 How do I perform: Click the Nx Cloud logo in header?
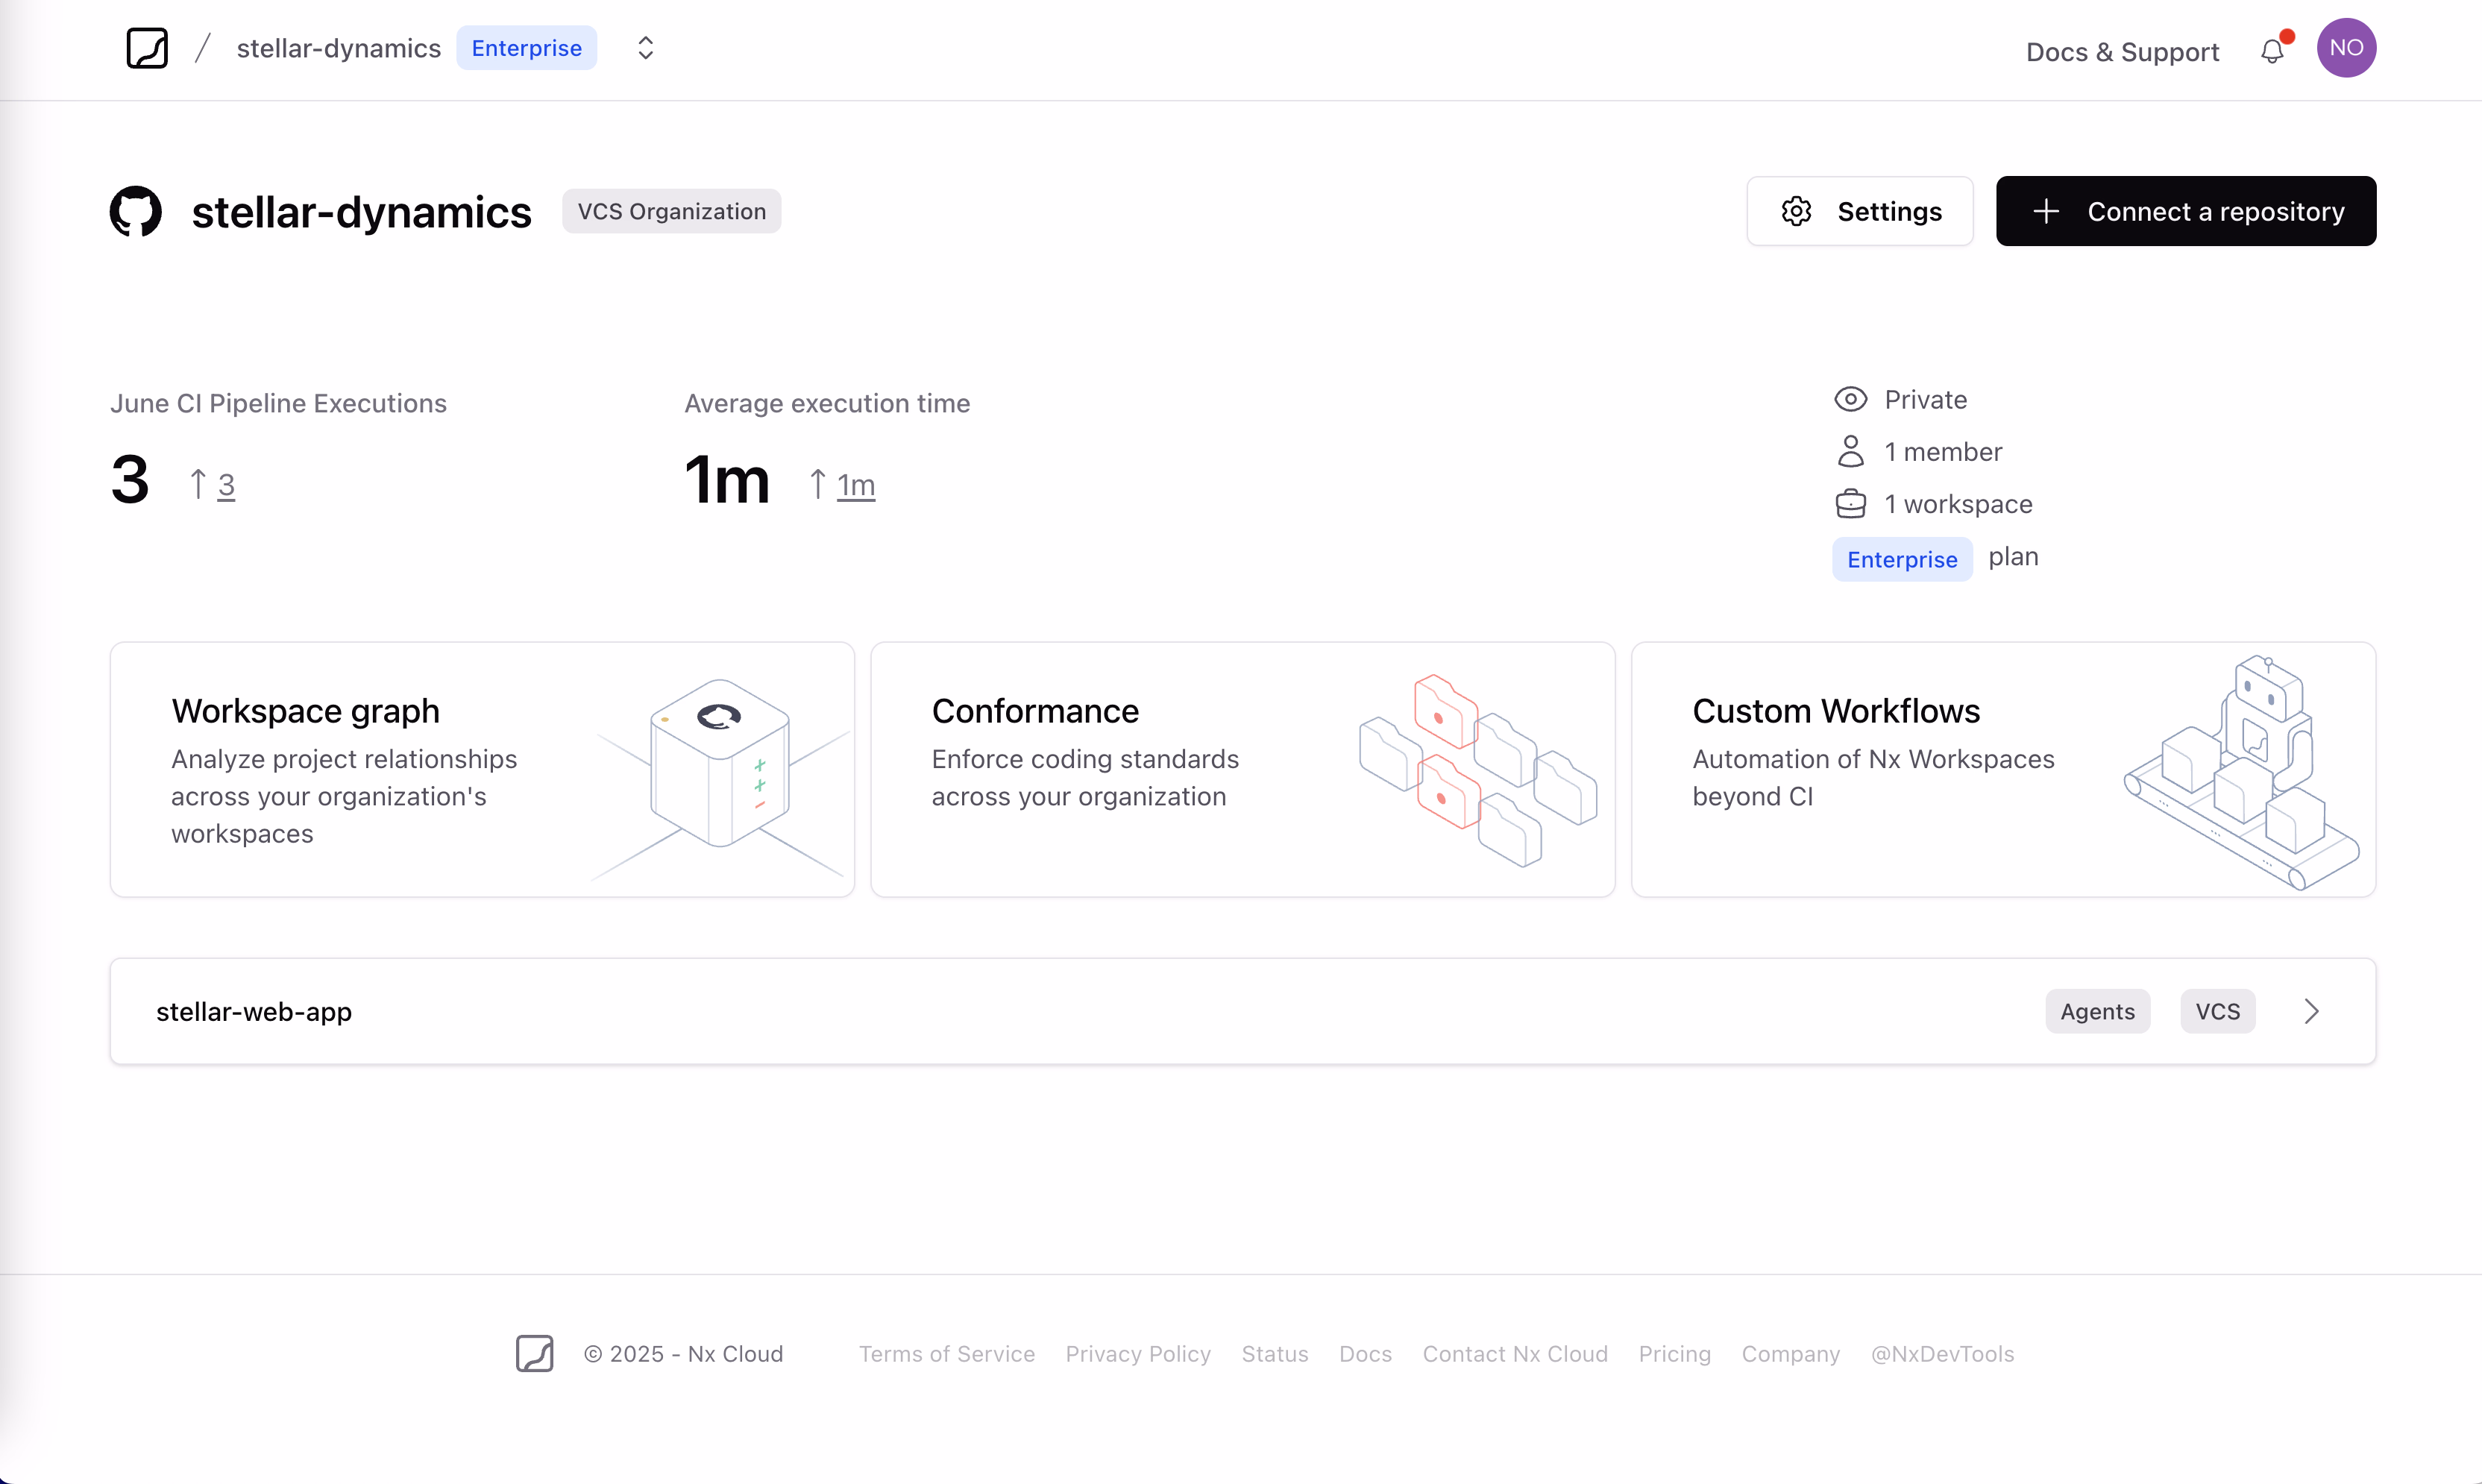147,48
